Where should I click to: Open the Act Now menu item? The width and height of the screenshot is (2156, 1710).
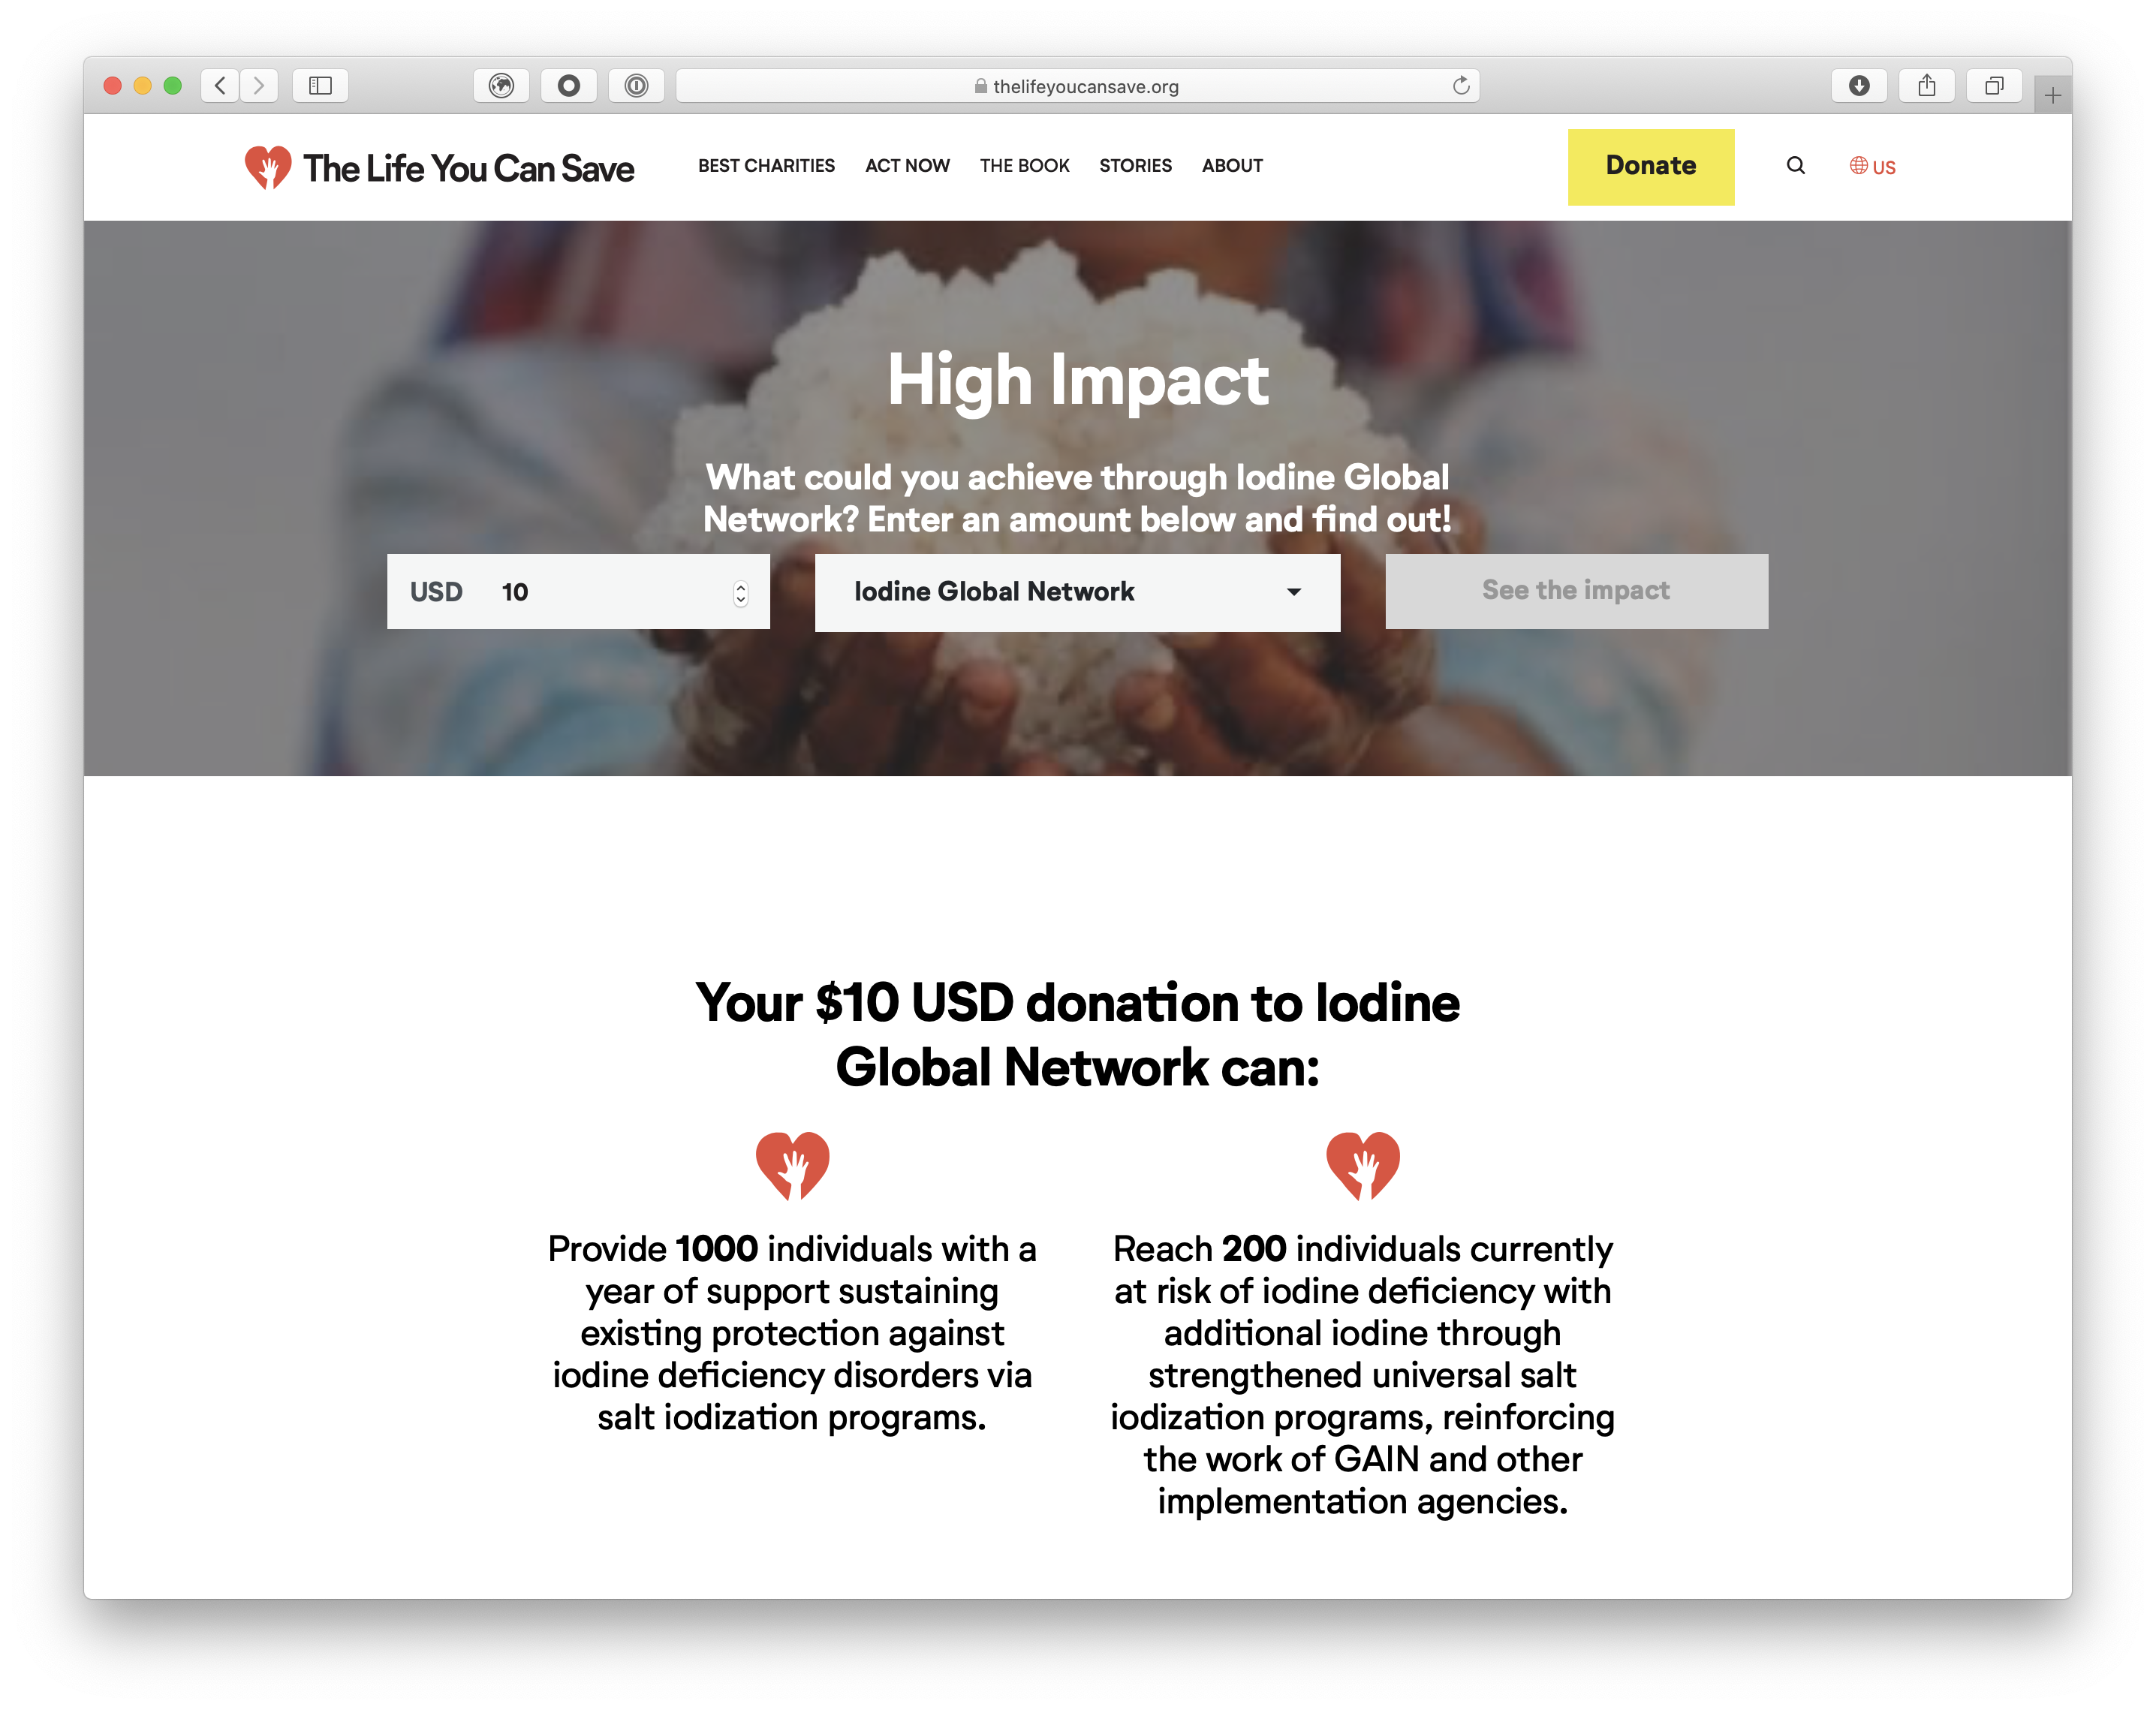coord(907,166)
